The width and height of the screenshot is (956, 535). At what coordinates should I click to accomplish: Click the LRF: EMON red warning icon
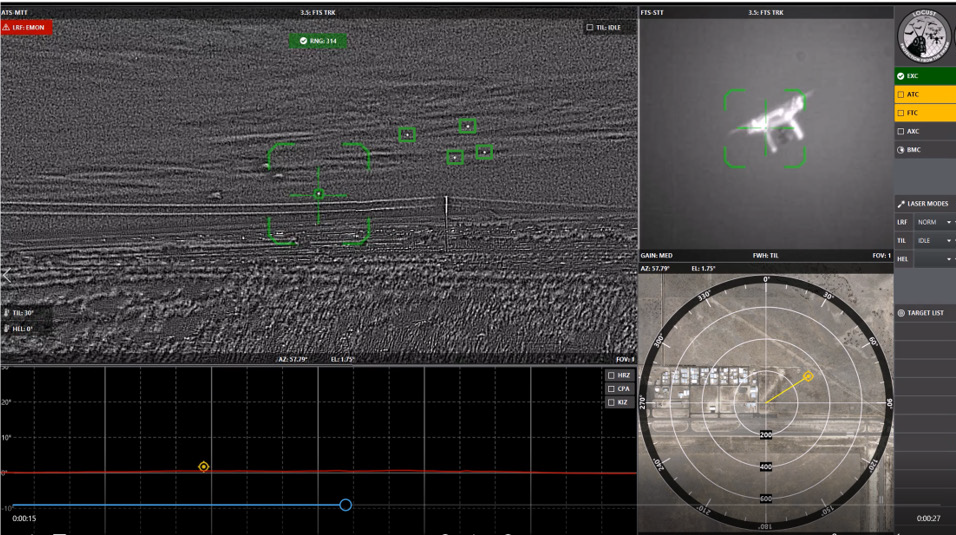click(7, 27)
